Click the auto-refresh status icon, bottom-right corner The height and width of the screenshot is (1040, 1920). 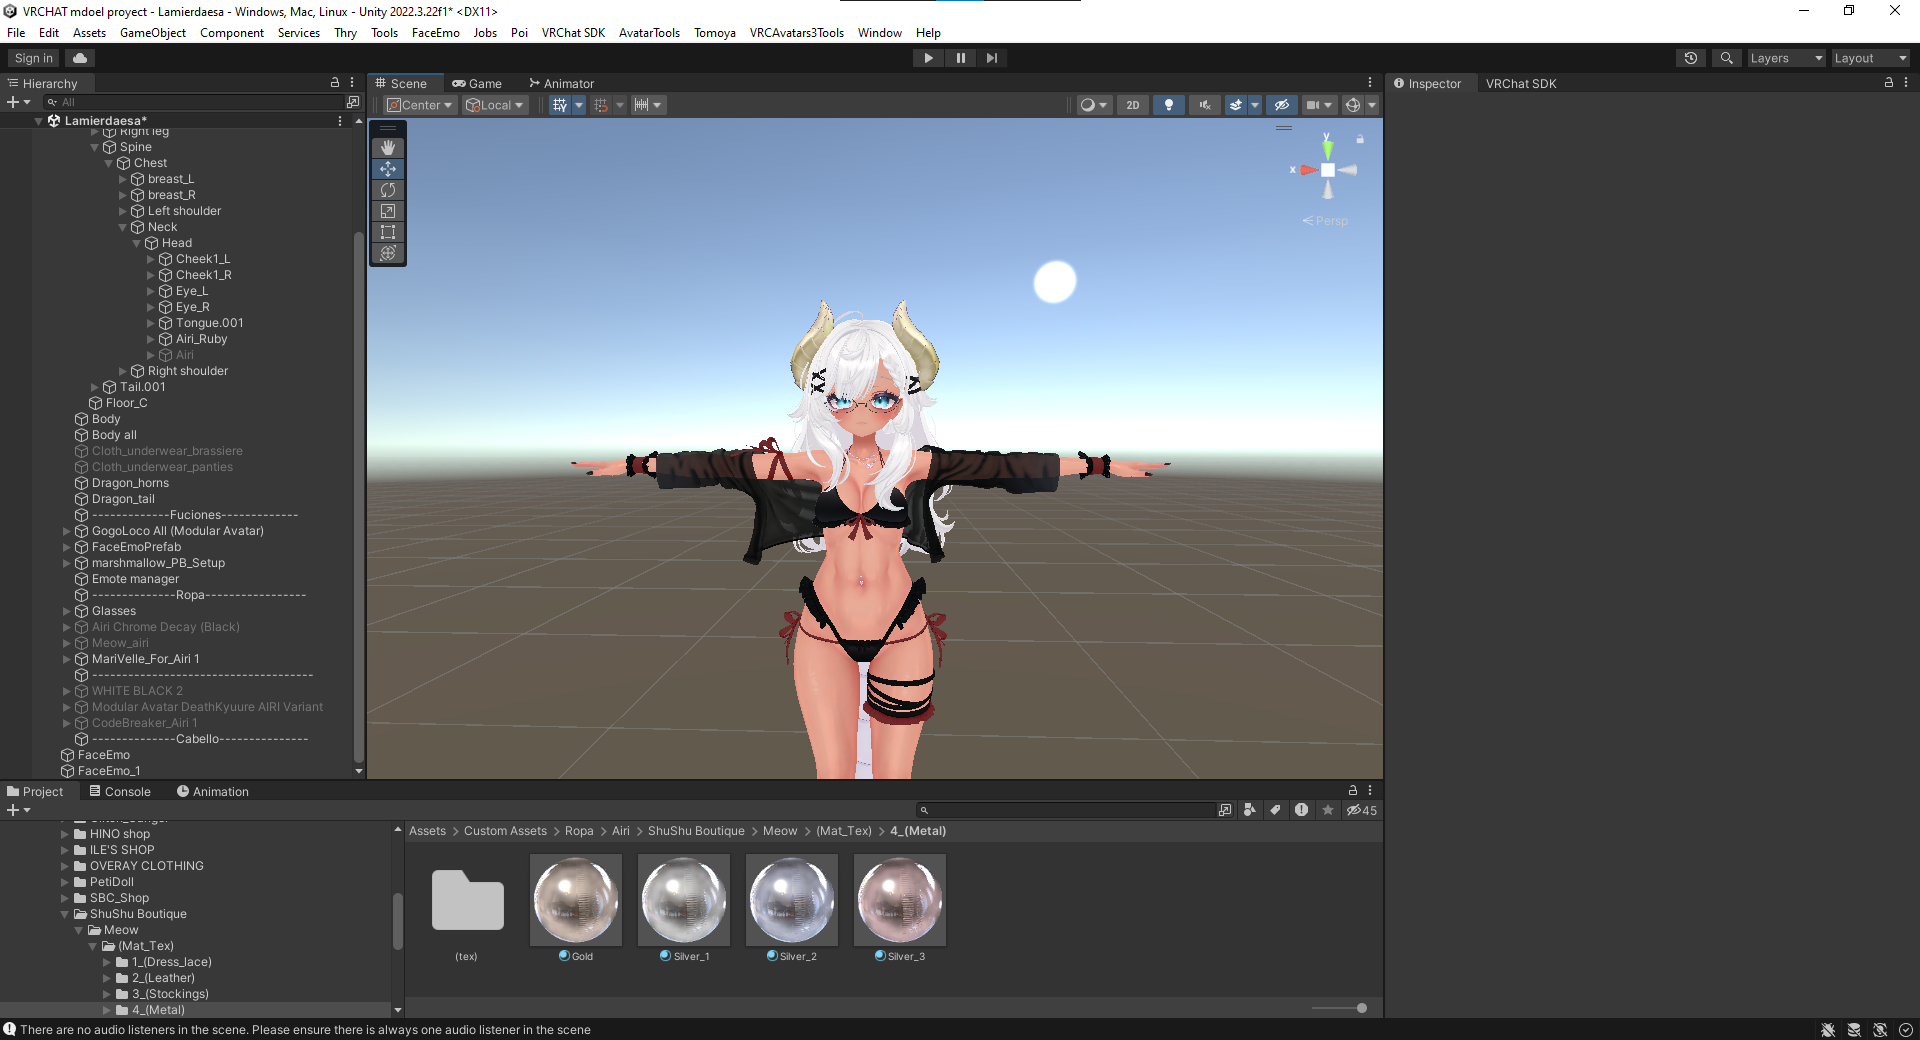(1906, 1030)
